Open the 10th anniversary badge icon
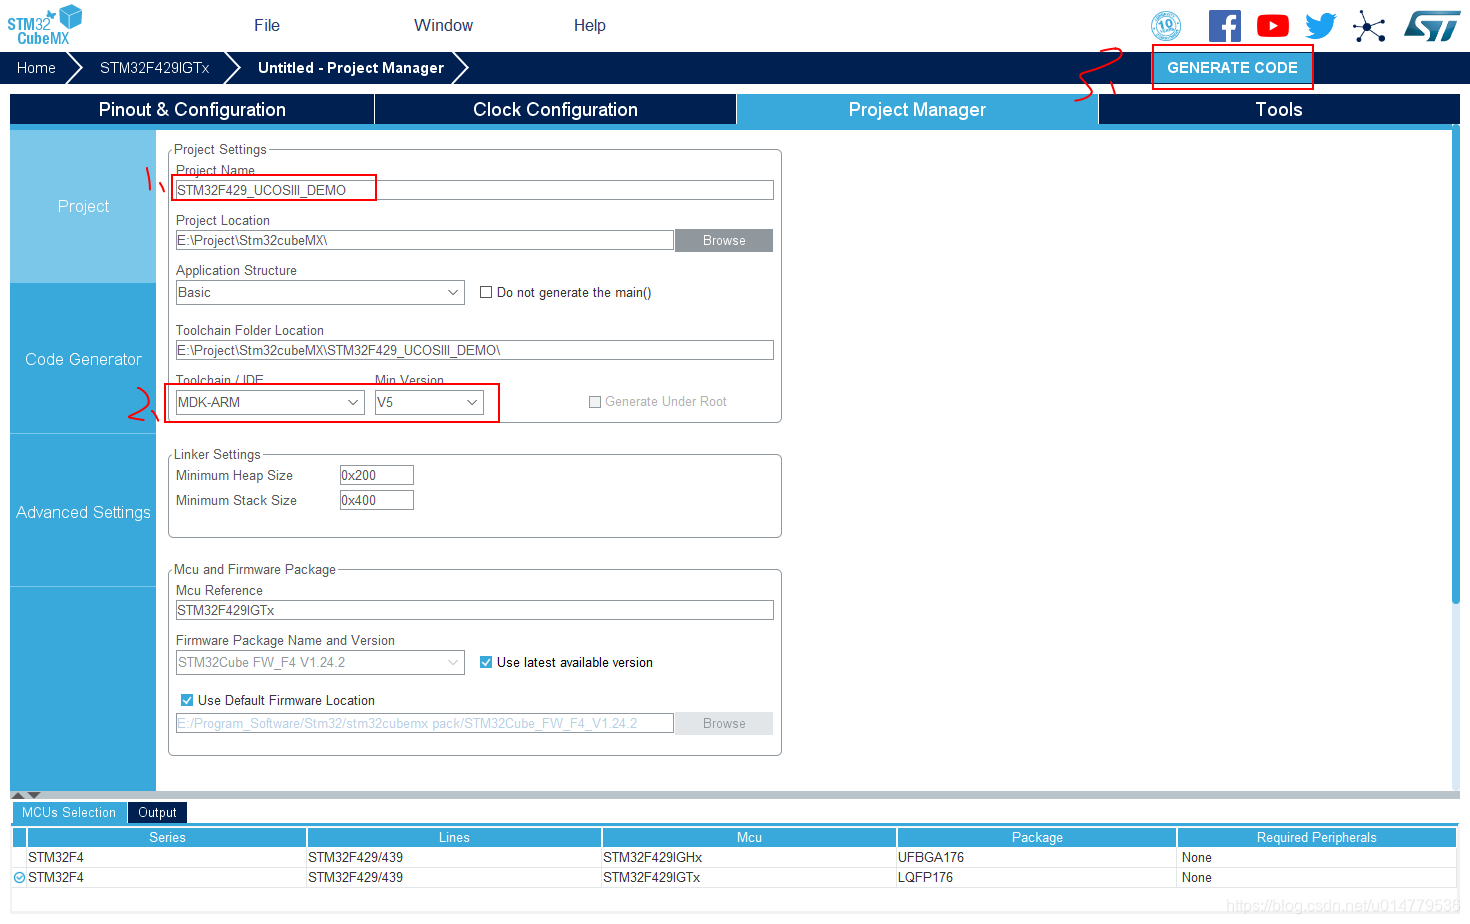1470x924 pixels. pos(1166,26)
